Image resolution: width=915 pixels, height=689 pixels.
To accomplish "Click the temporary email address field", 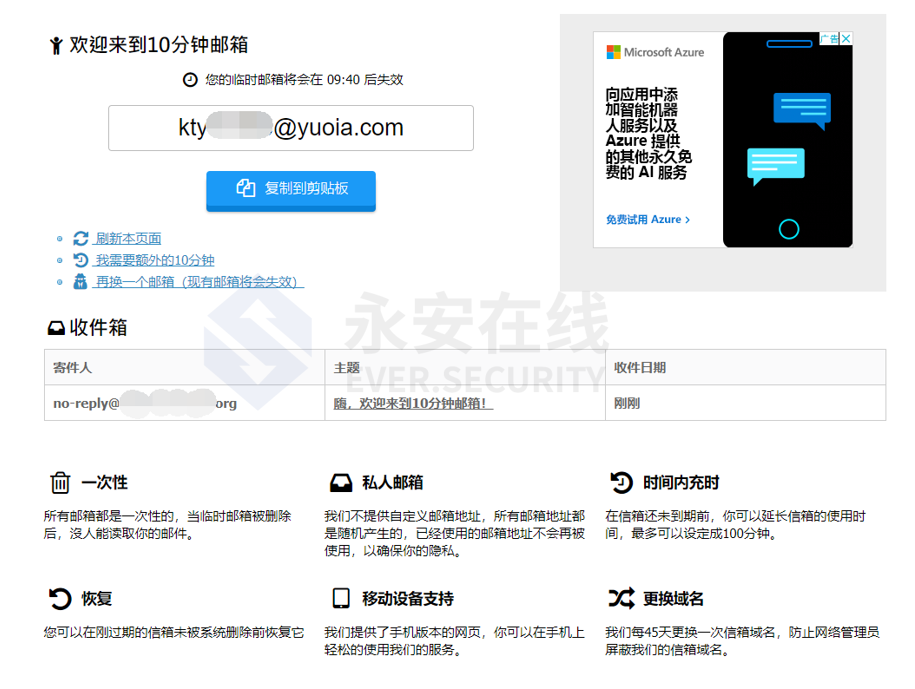I will coord(291,128).
